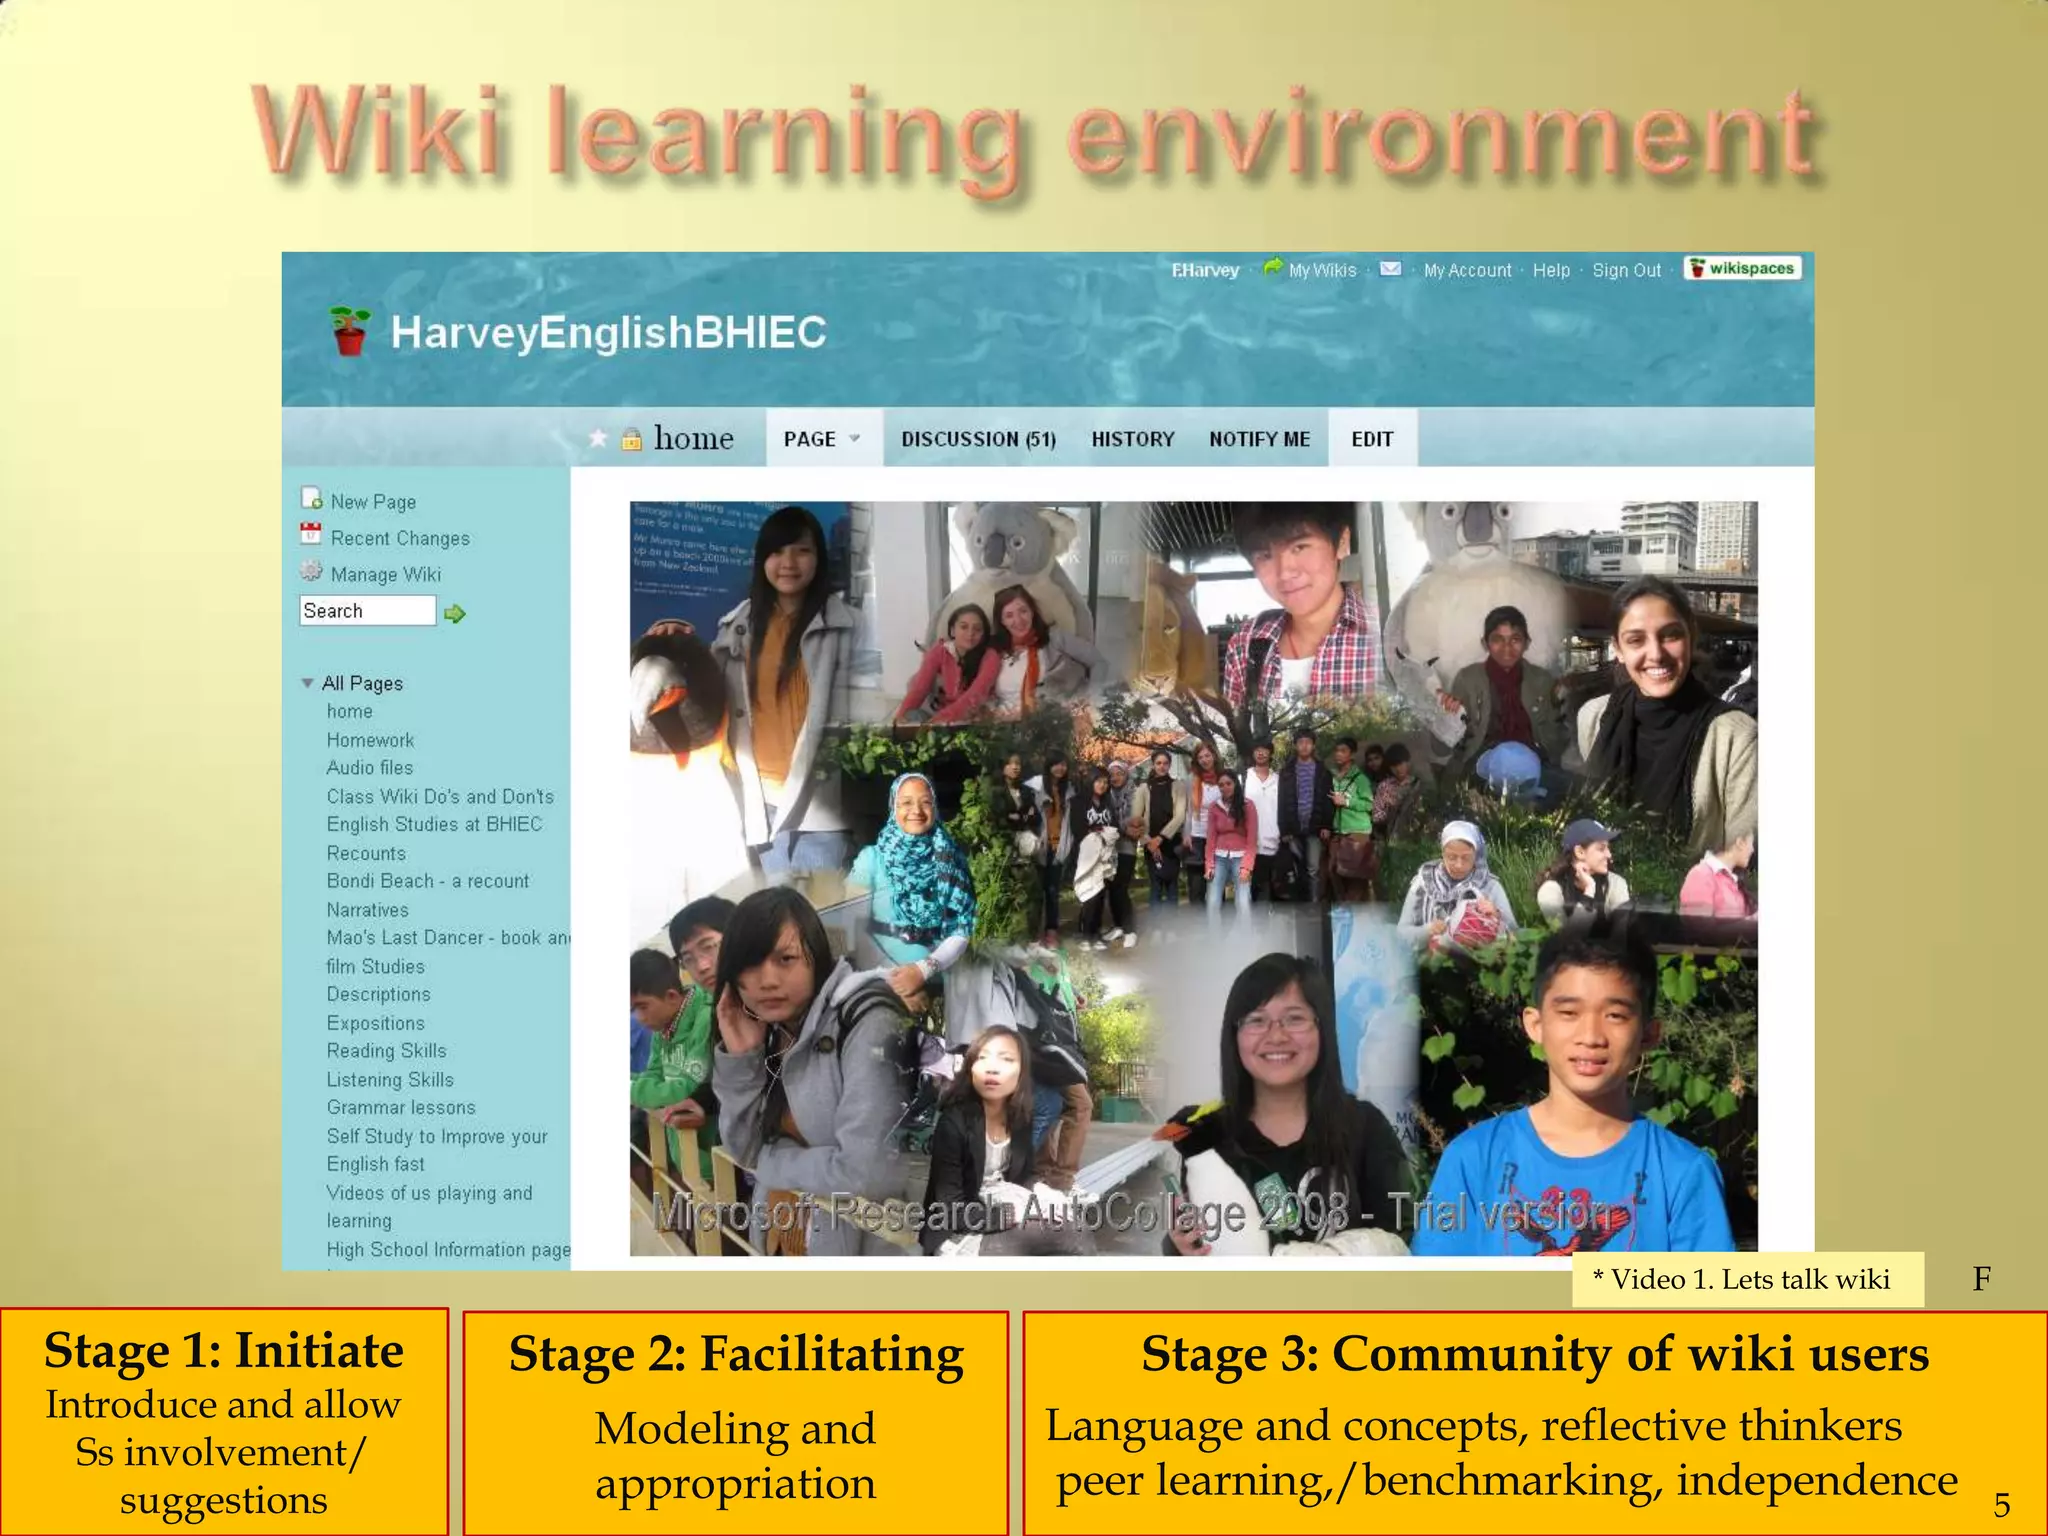Click the wikispaces logo badge
2048x1536 pixels.
coord(1743,268)
